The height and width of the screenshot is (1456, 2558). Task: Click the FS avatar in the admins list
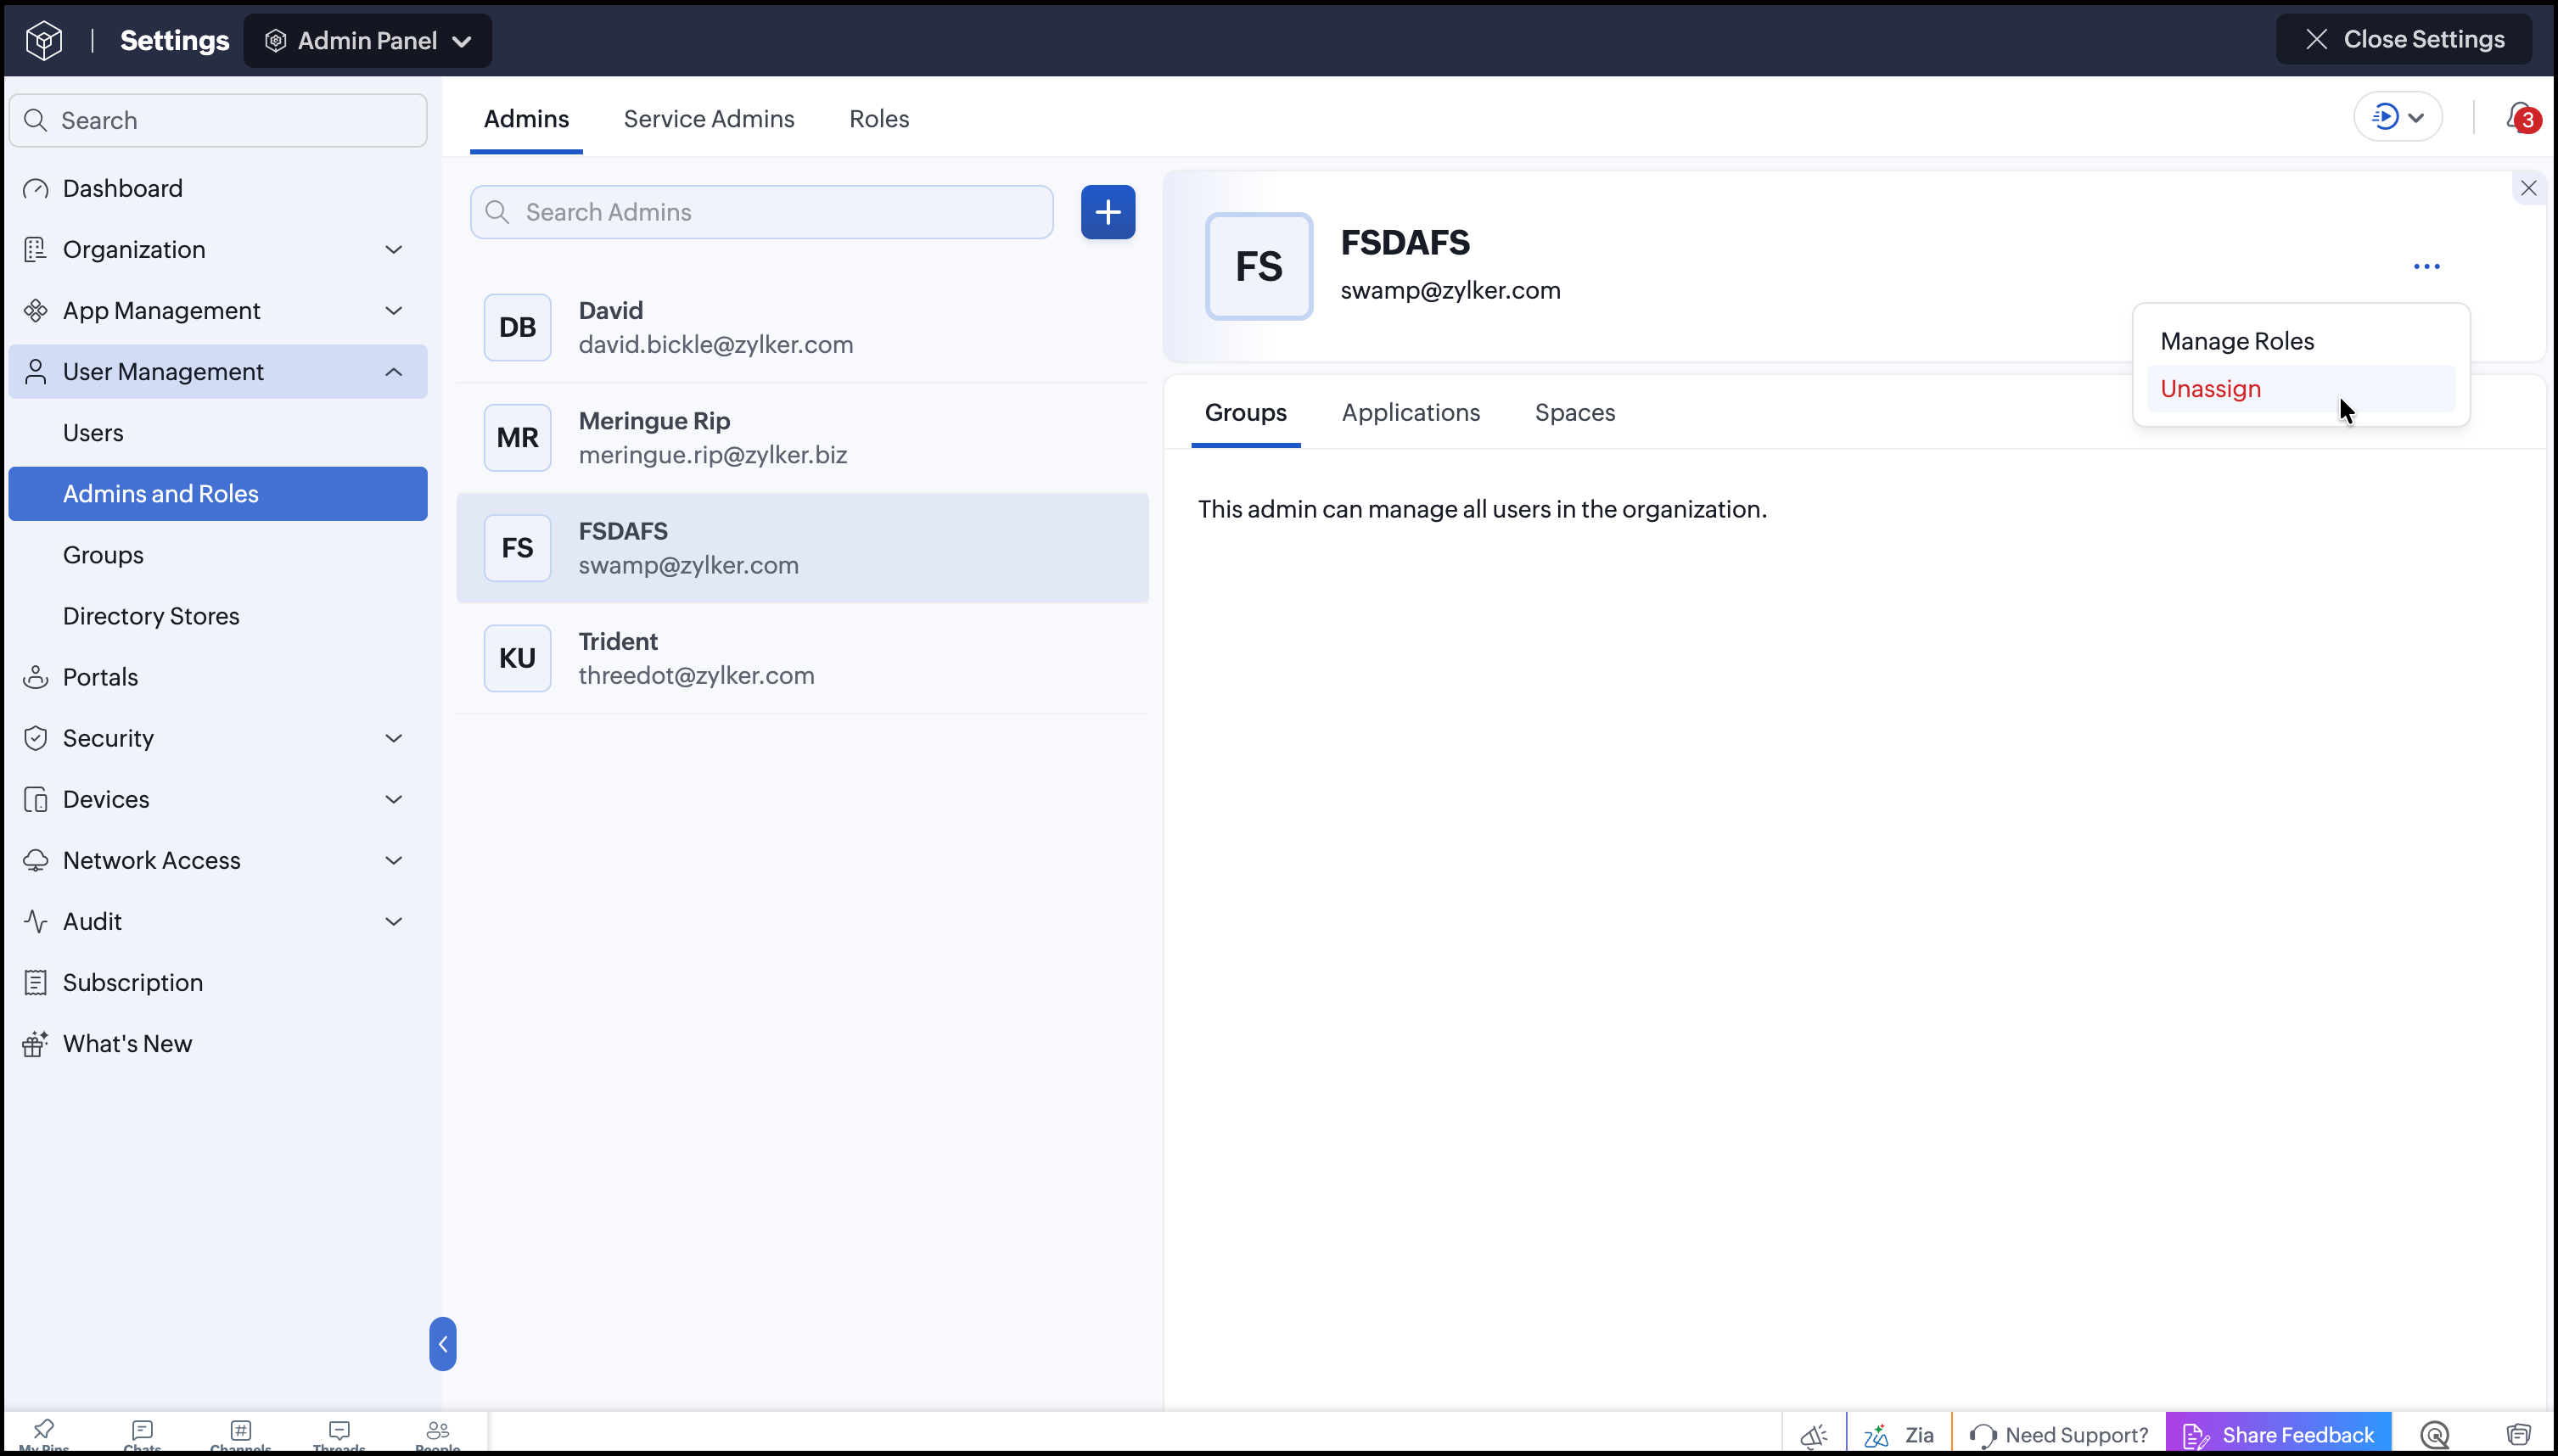[517, 548]
